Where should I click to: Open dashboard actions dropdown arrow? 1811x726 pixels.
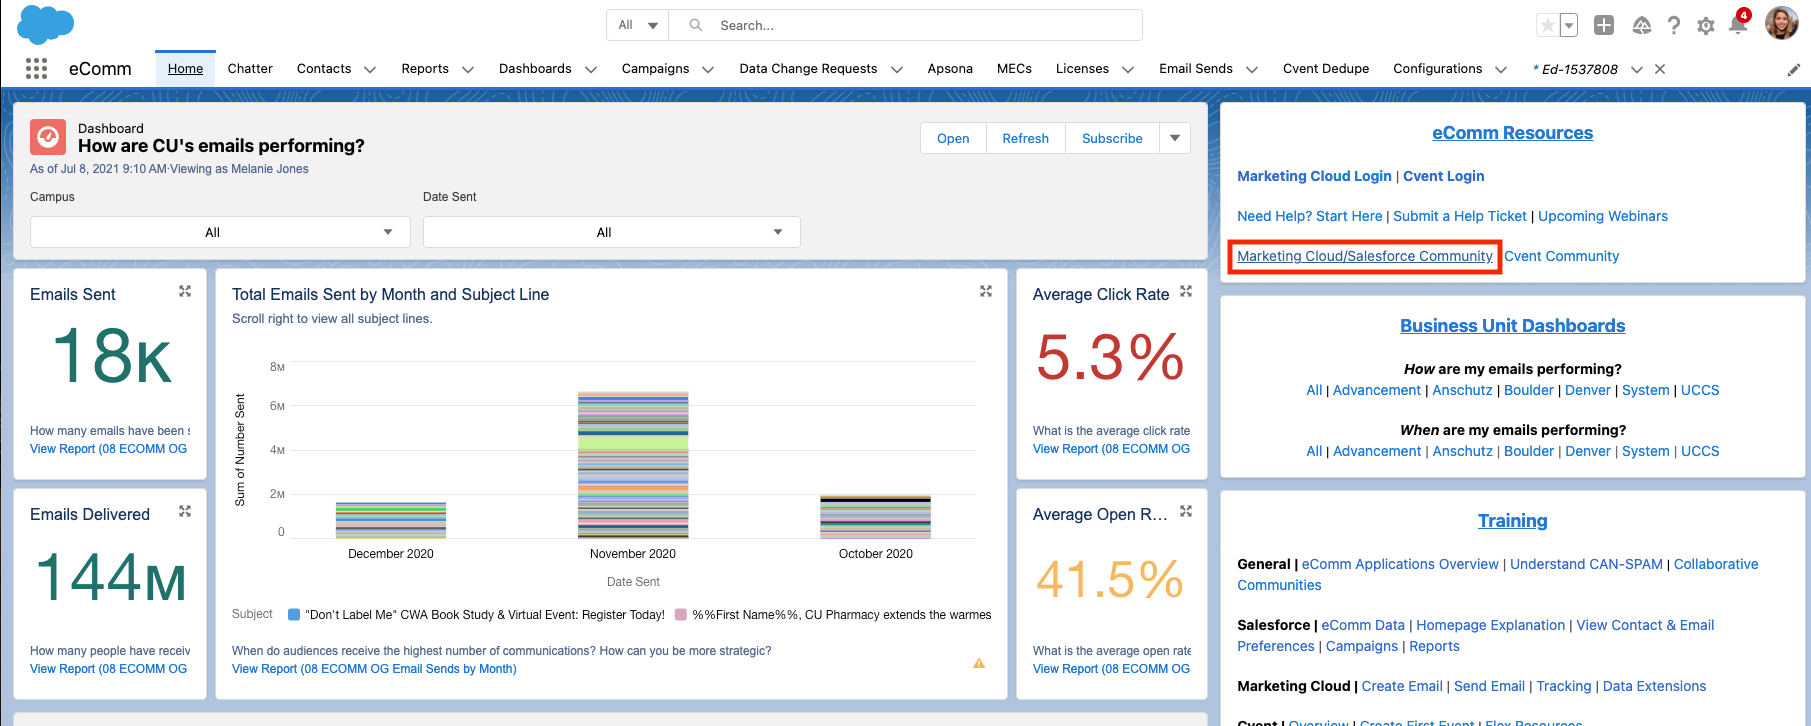(x=1175, y=138)
